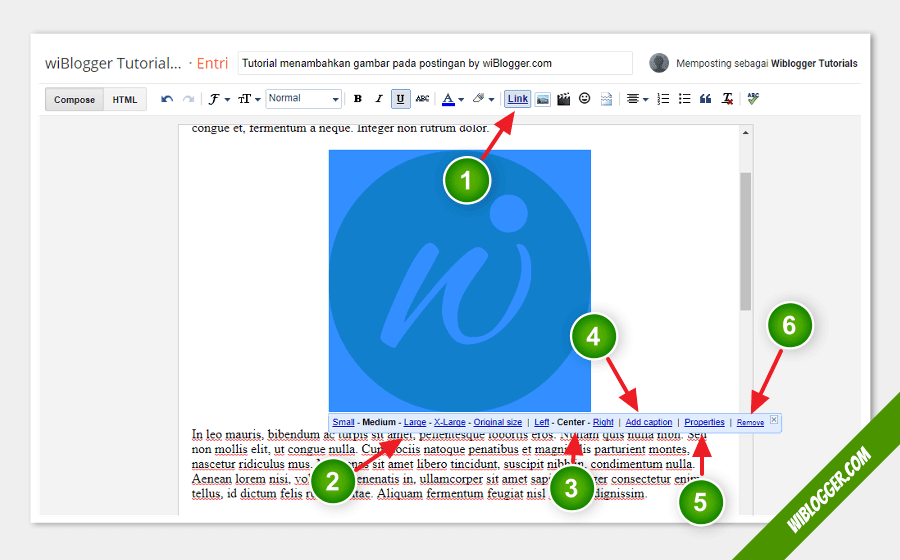
Task: Align the image Left
Action: tap(541, 422)
